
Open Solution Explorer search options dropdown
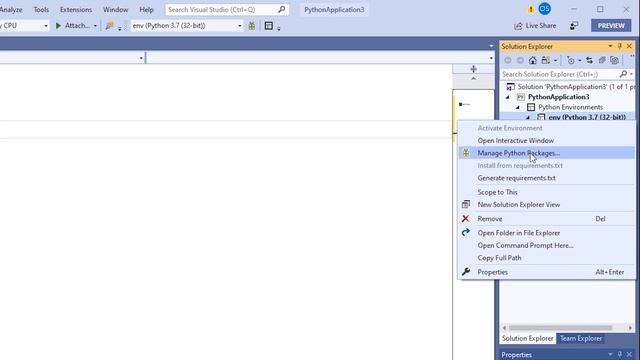point(631,74)
